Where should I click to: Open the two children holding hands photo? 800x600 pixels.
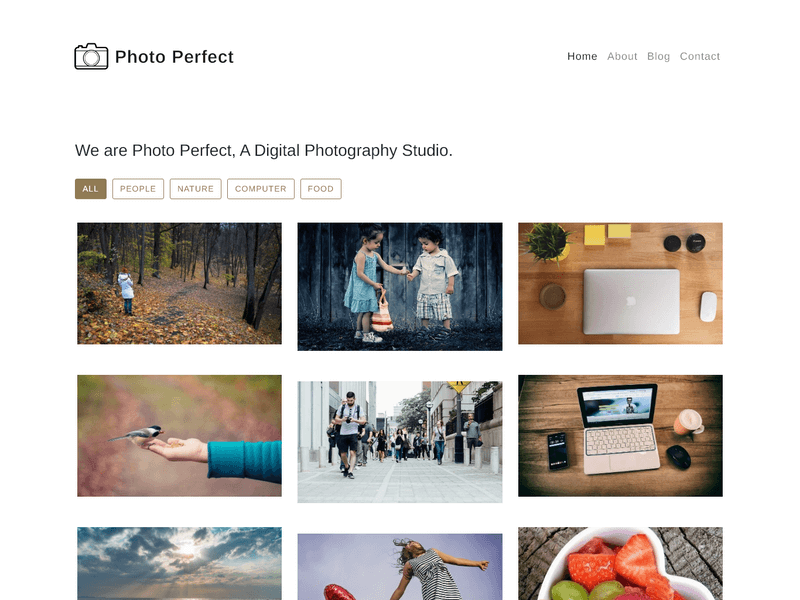(399, 286)
